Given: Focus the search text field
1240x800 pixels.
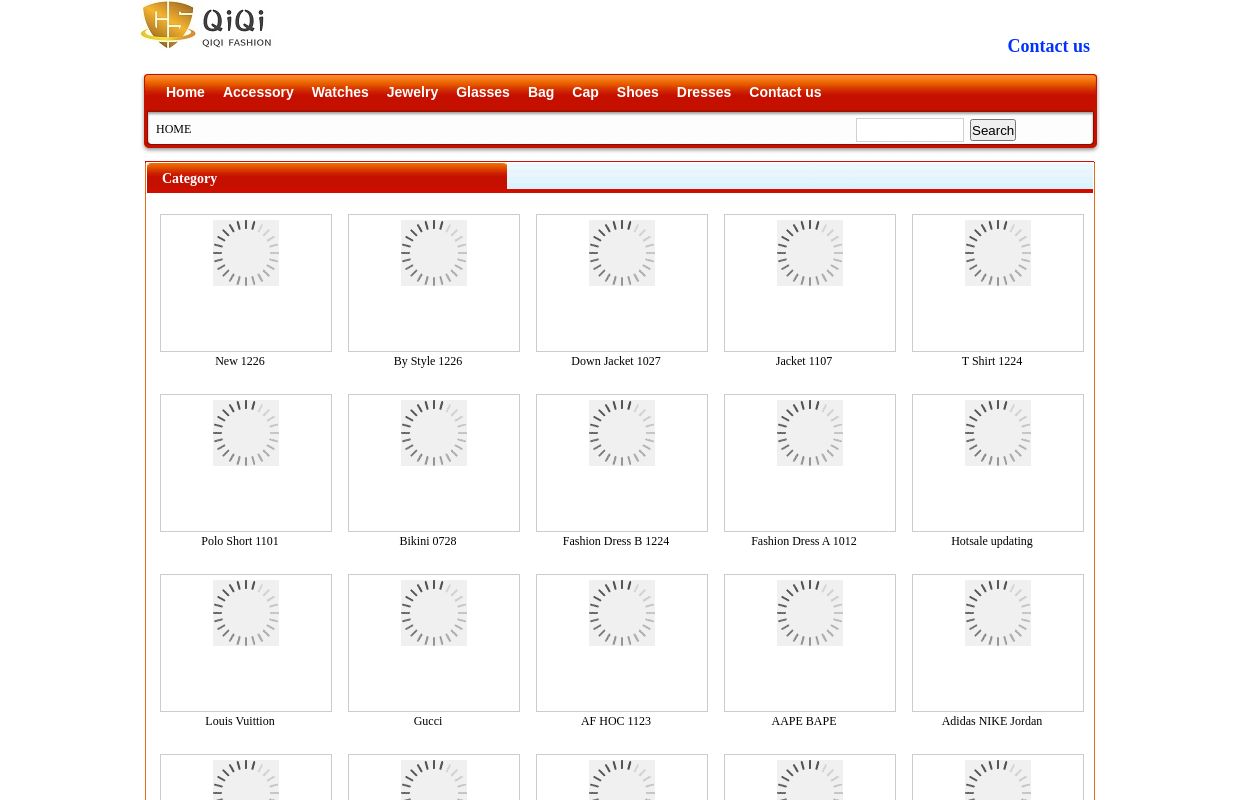Looking at the screenshot, I should pos(909,130).
